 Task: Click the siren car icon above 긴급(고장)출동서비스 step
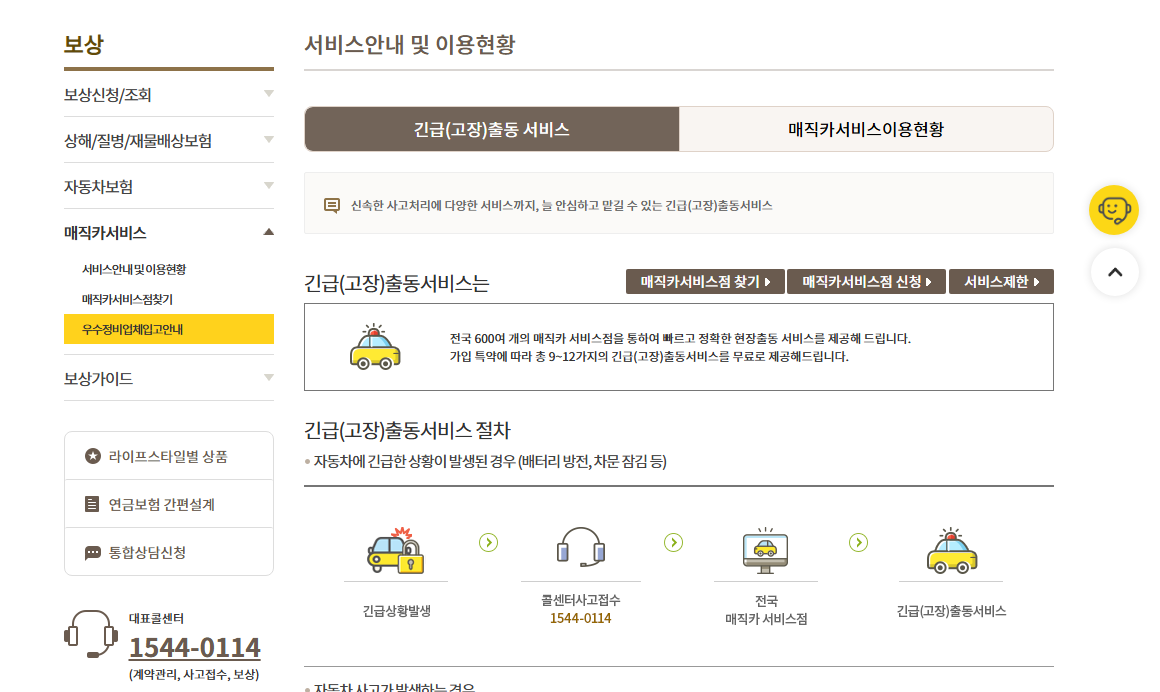click(x=951, y=551)
